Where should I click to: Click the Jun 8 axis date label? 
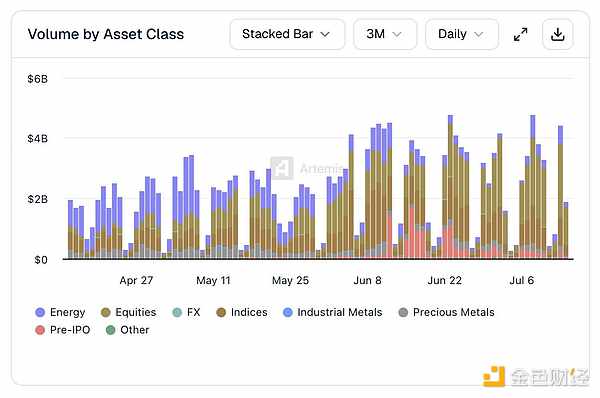(367, 281)
